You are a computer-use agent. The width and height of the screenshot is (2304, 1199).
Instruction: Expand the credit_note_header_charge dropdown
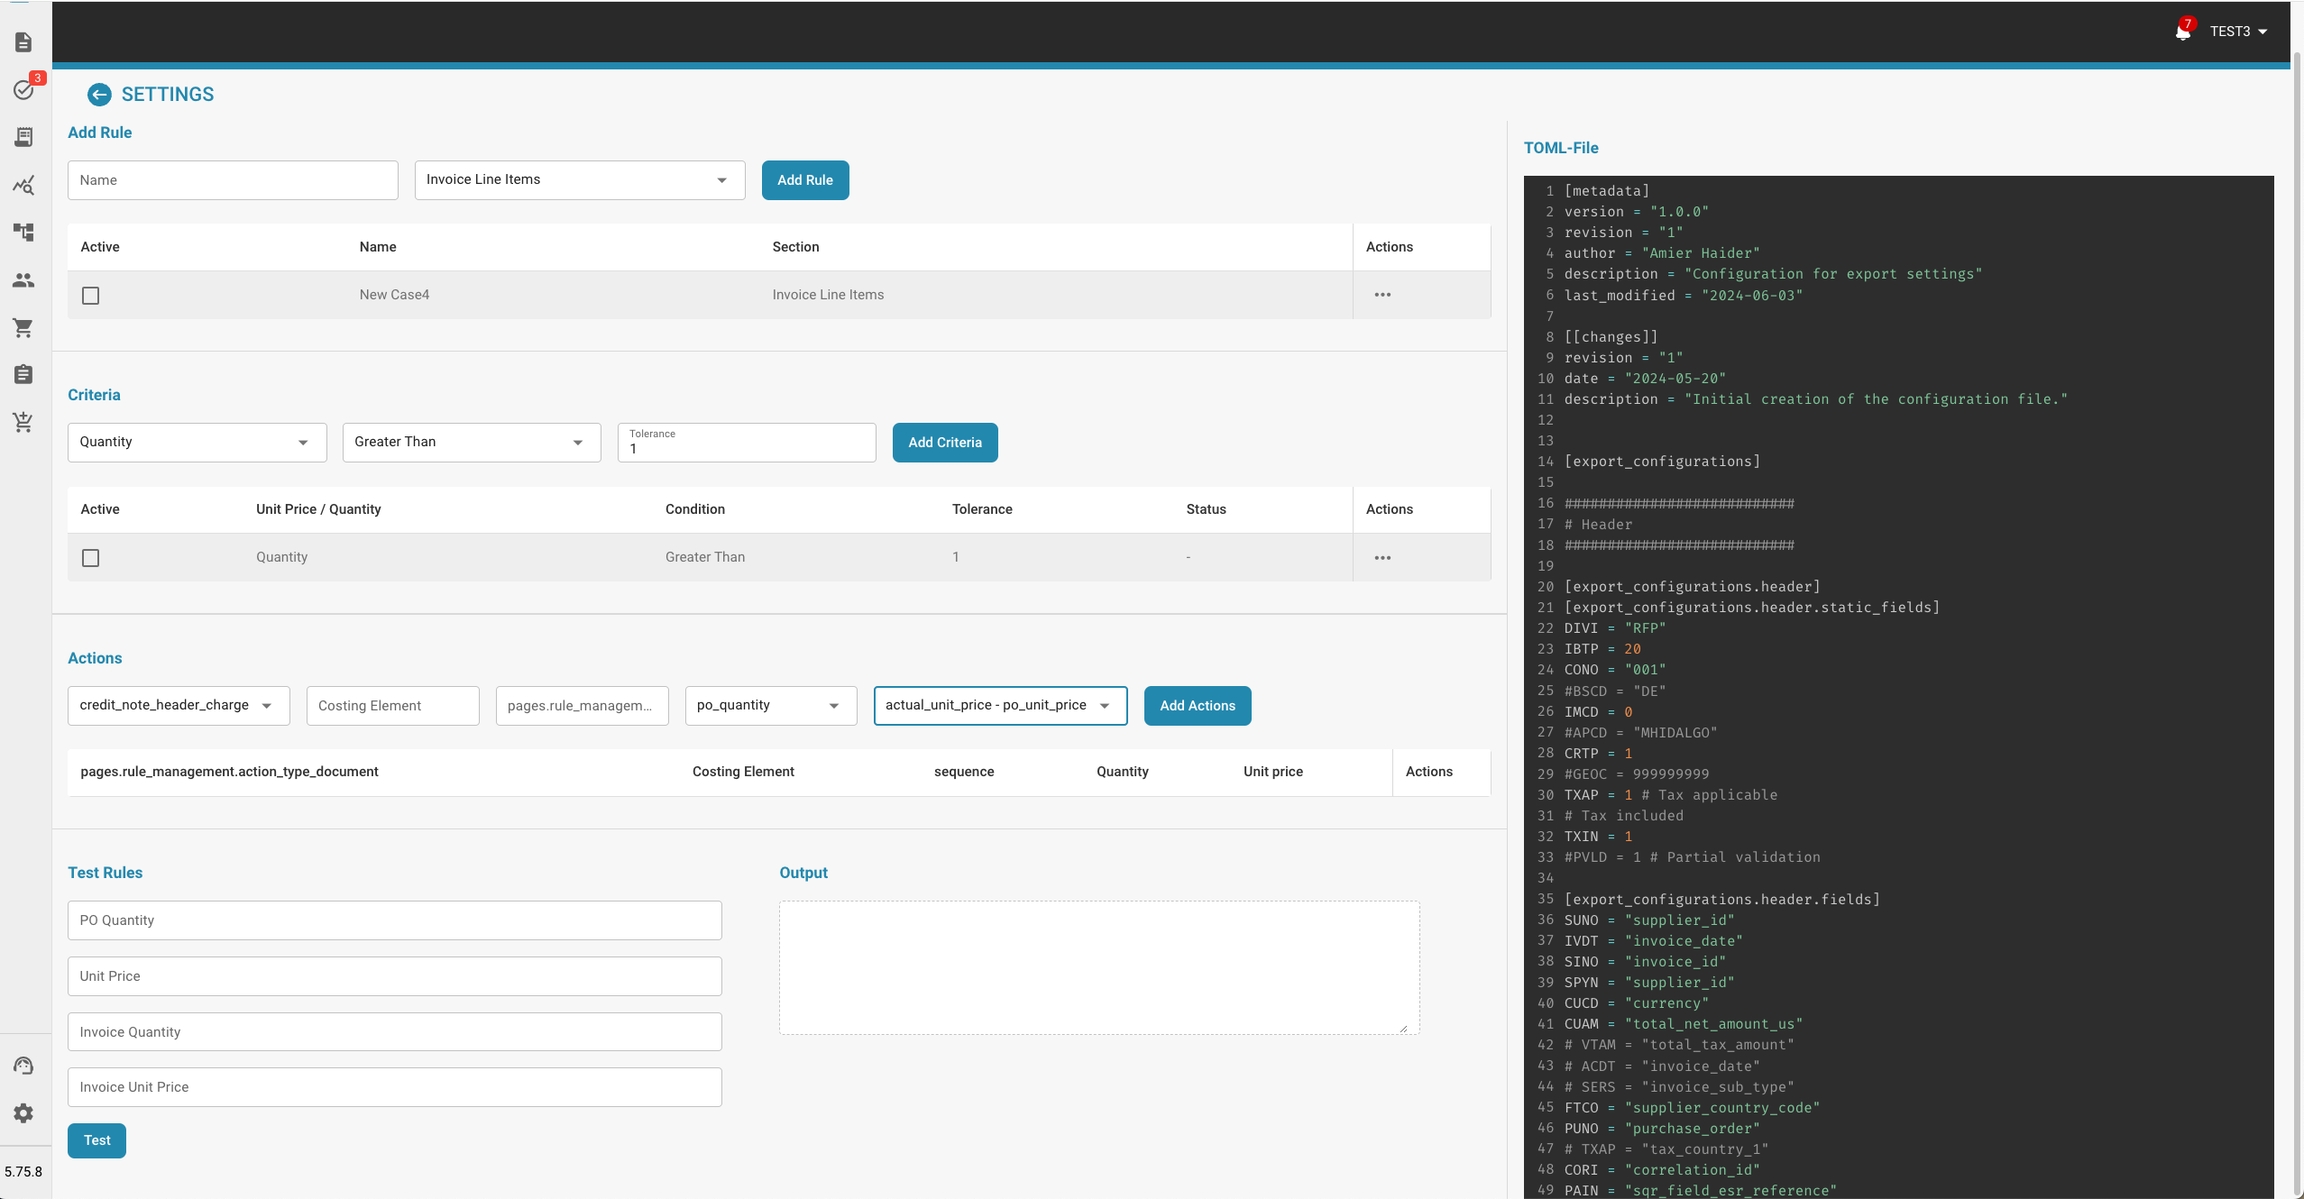[178, 706]
